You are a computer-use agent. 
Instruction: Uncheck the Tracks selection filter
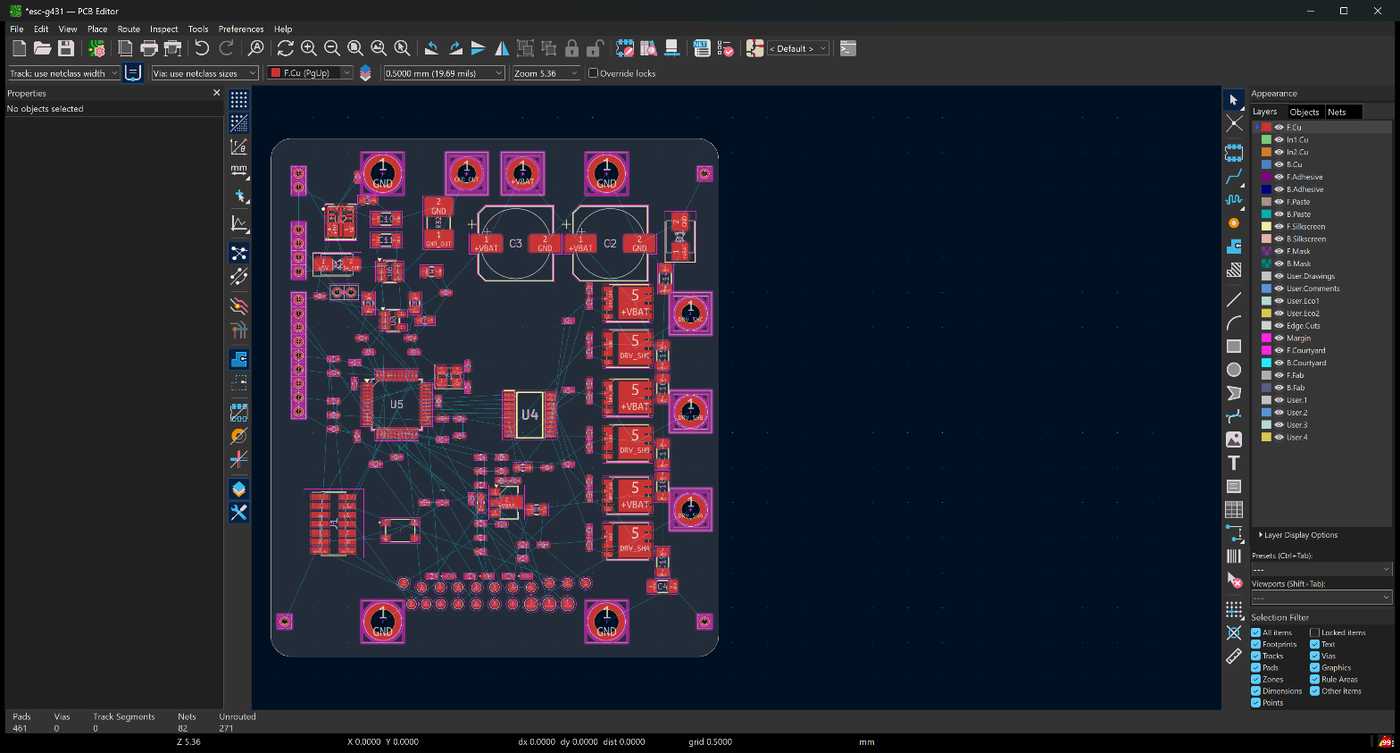click(1256, 656)
